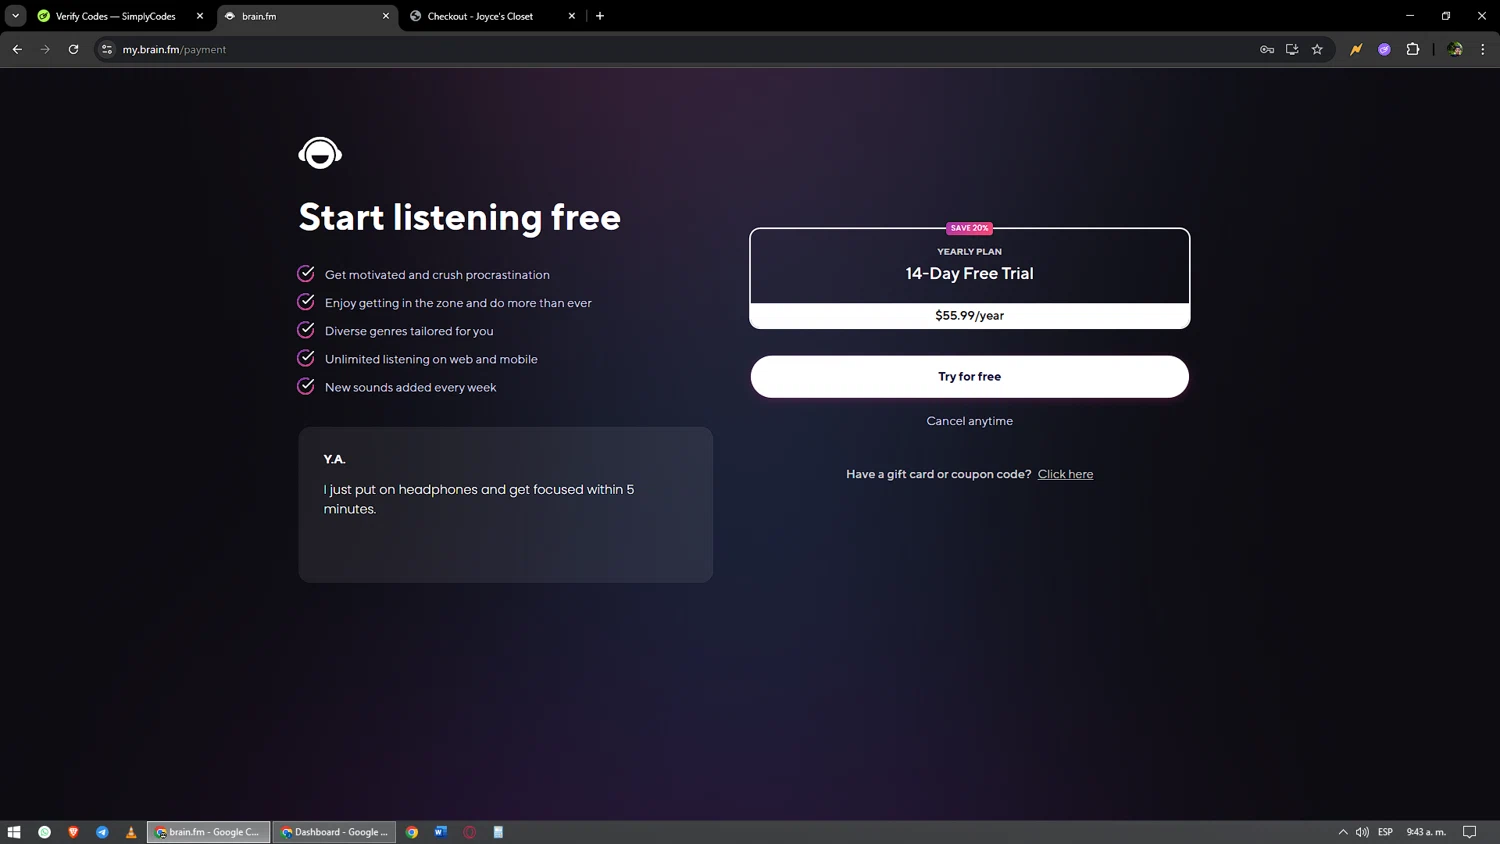Bookmark this page with star icon
This screenshot has height=844, width=1500.
click(x=1317, y=49)
